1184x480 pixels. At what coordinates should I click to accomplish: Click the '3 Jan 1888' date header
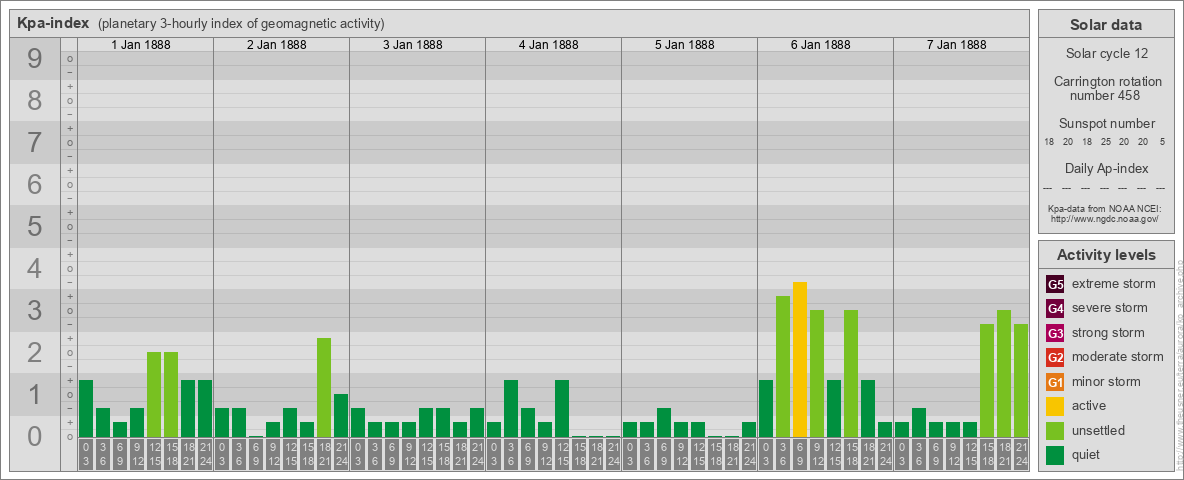tap(413, 45)
